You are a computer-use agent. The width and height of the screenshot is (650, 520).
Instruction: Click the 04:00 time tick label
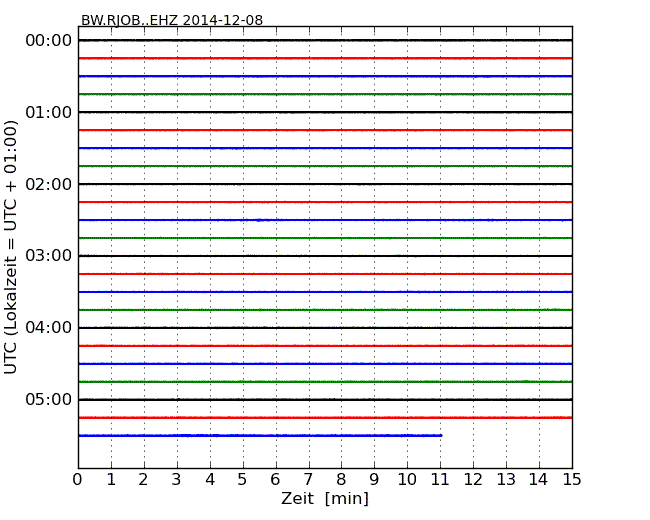(49, 328)
